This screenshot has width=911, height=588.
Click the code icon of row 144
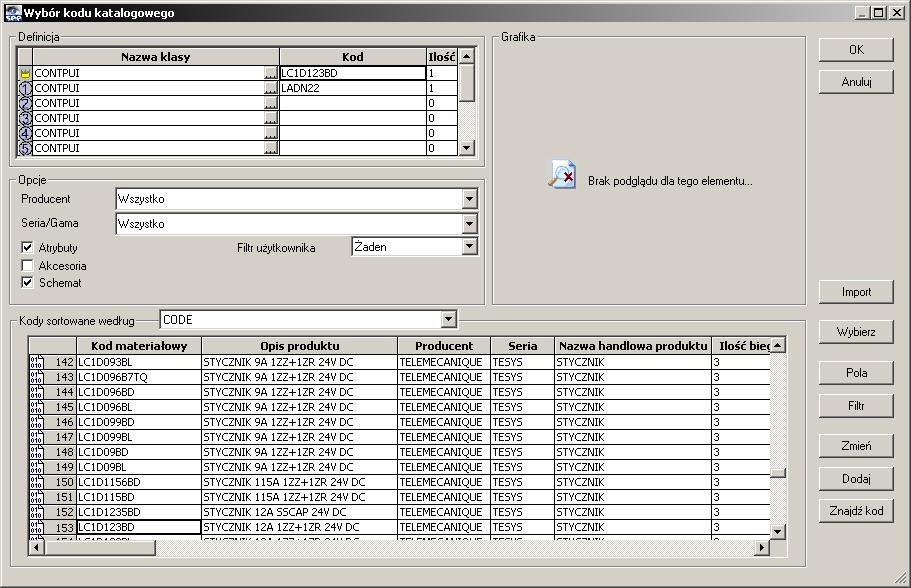pyautogui.click(x=37, y=392)
